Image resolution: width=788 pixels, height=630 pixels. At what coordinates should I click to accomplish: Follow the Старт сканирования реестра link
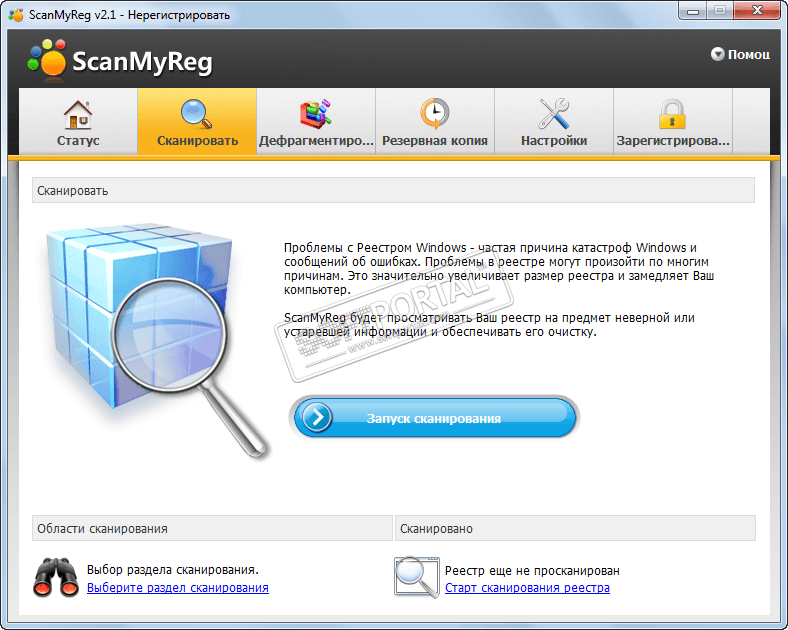(527, 588)
